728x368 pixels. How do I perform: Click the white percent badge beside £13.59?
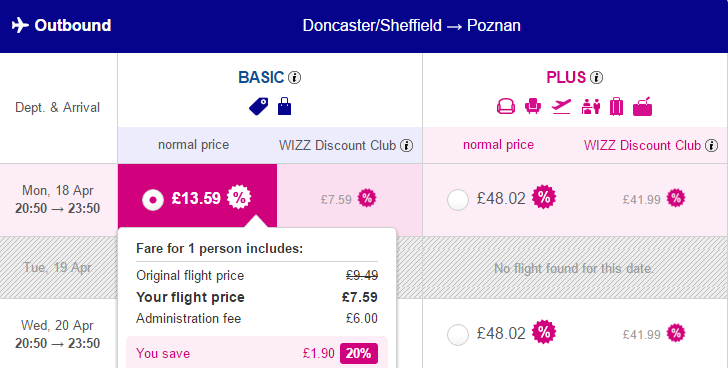tap(239, 197)
